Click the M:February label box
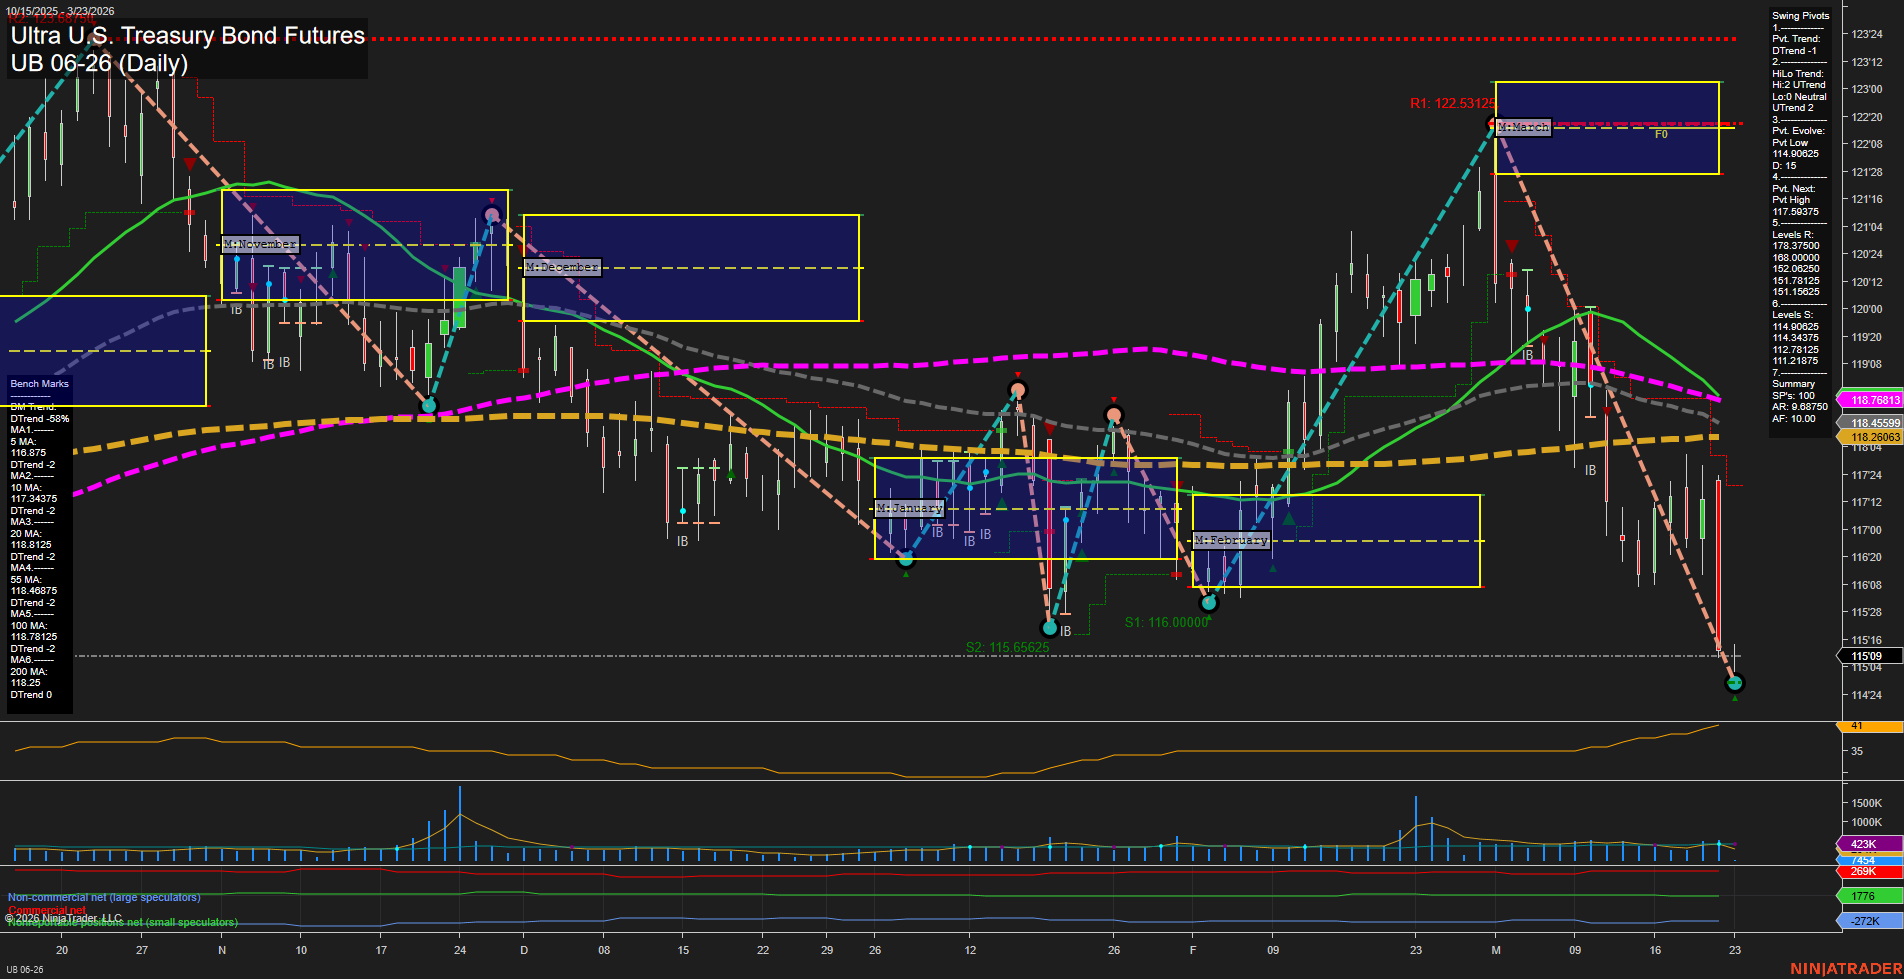The image size is (1904, 979). pos(1231,540)
